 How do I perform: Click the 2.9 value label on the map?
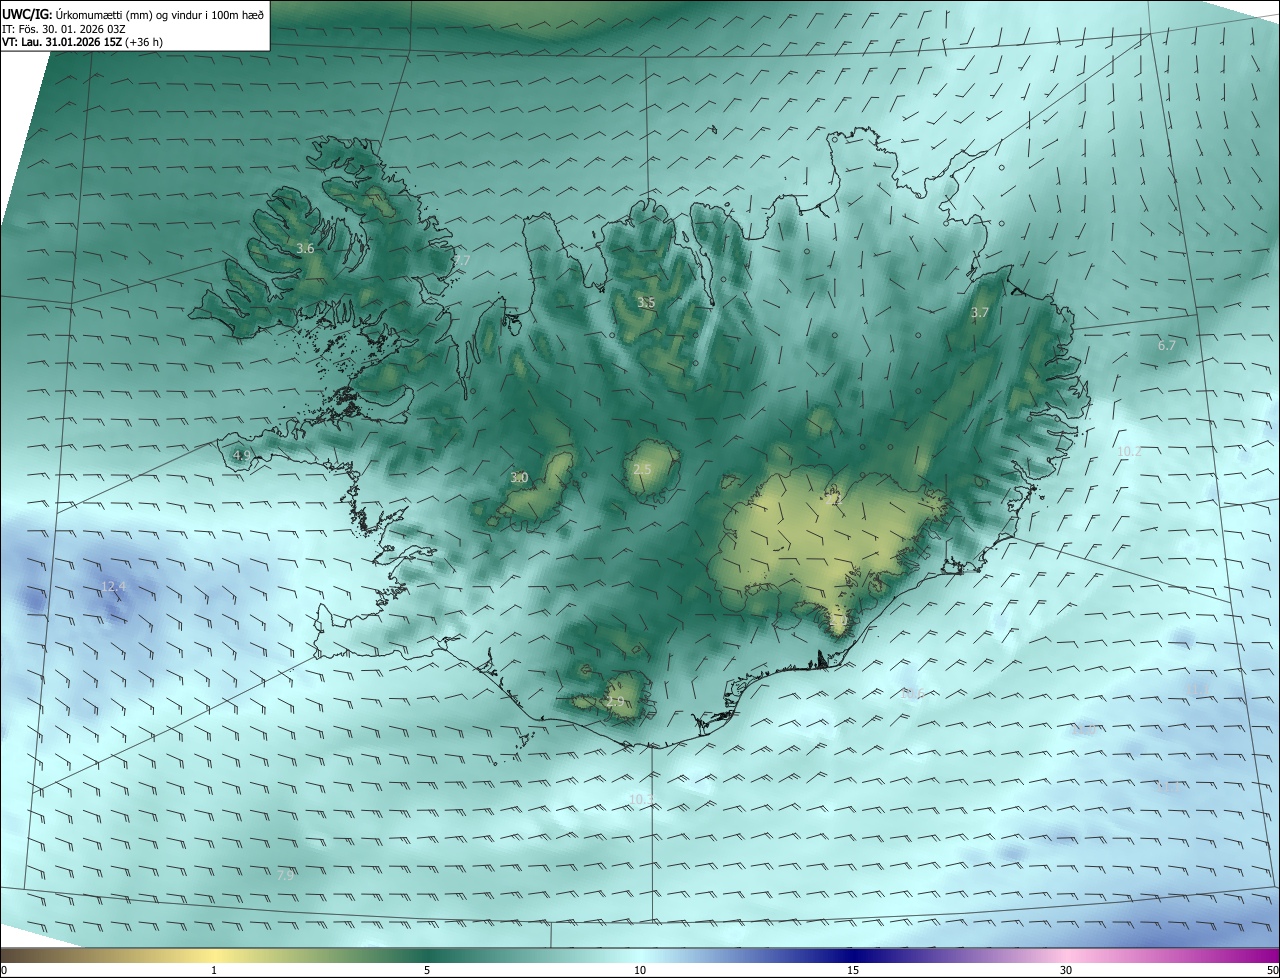[x=615, y=702]
